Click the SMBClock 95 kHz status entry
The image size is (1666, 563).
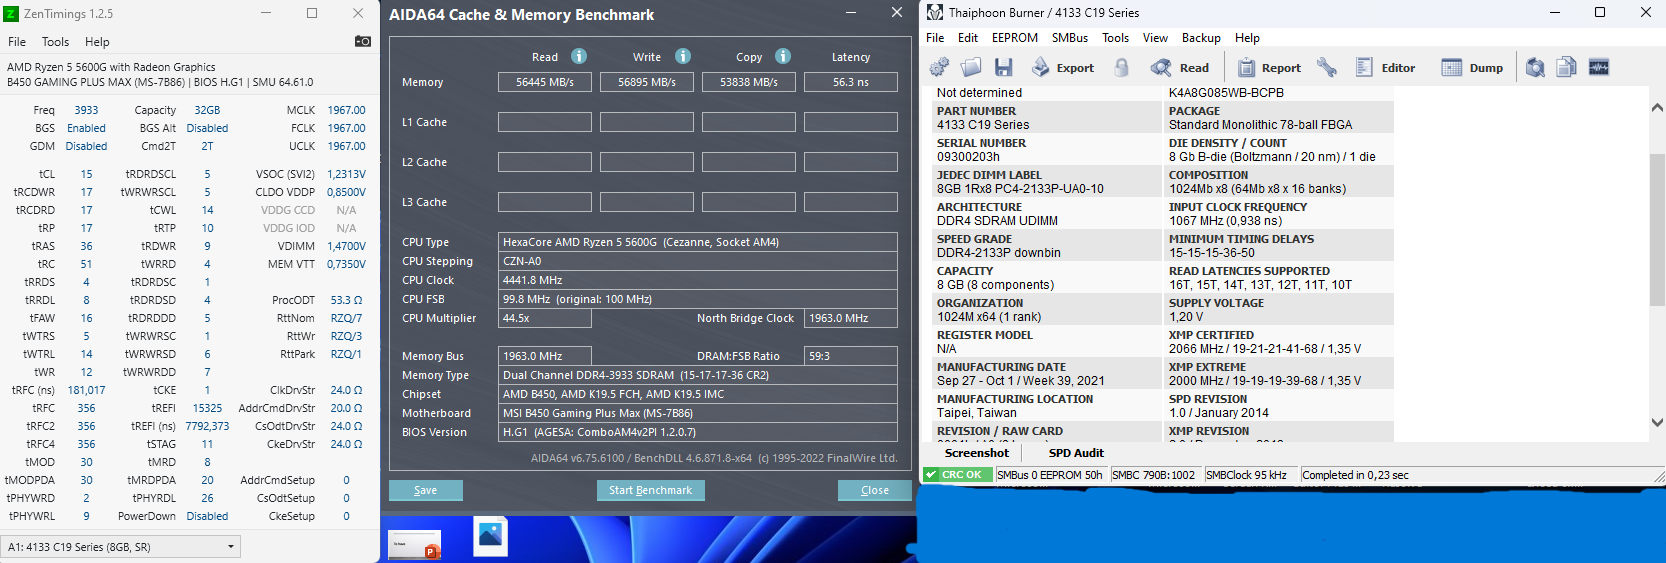coord(1246,475)
